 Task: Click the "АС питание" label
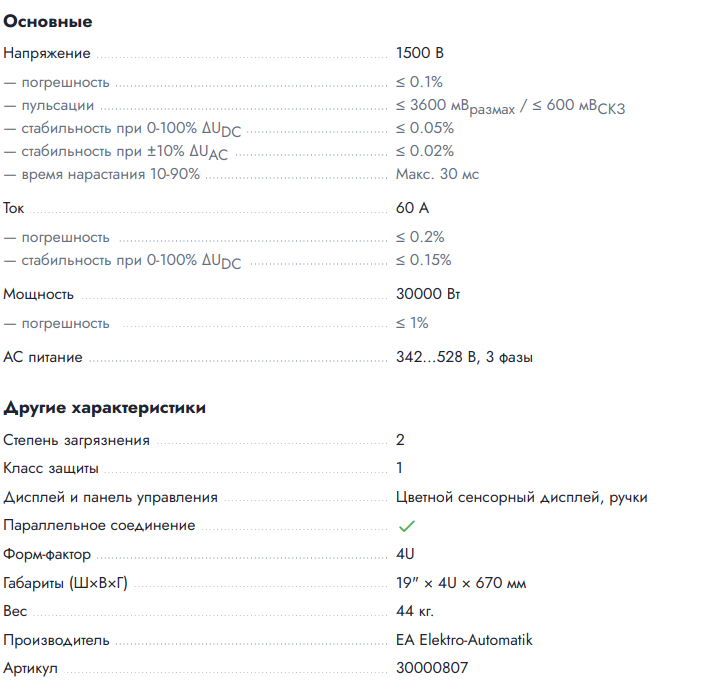click(x=43, y=357)
